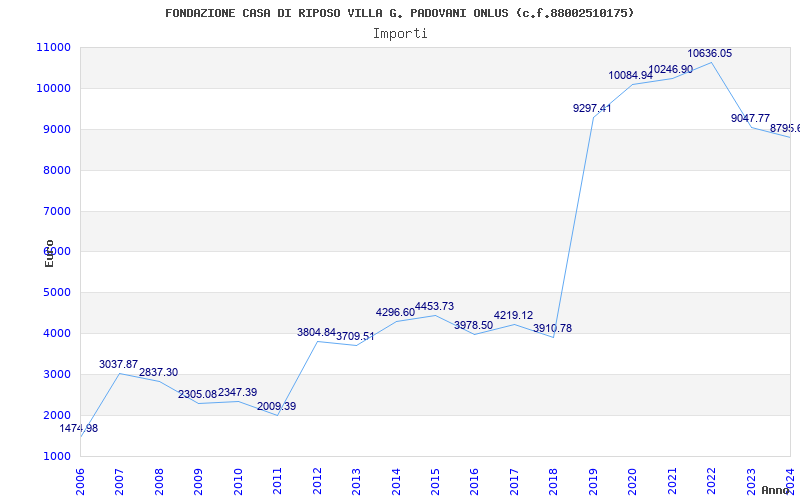The height and width of the screenshot is (500, 800).
Task: Click x-axis year label 2009
Action: 198,481
